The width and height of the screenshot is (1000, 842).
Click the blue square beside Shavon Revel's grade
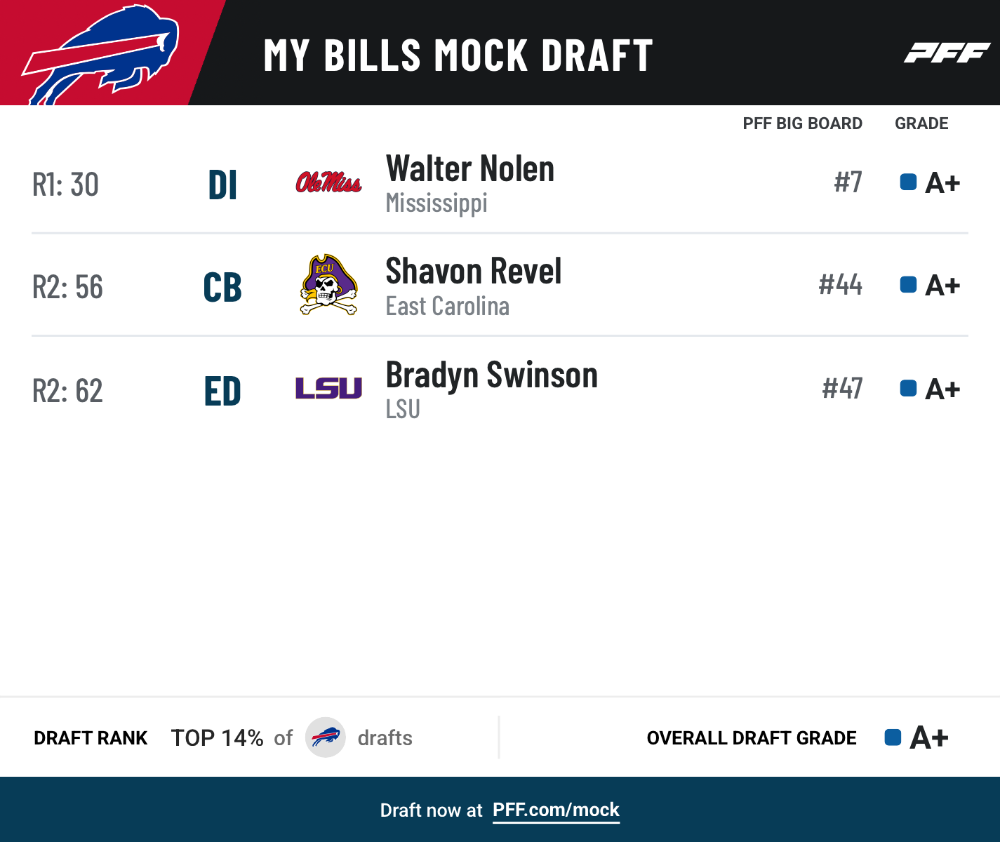(x=908, y=284)
